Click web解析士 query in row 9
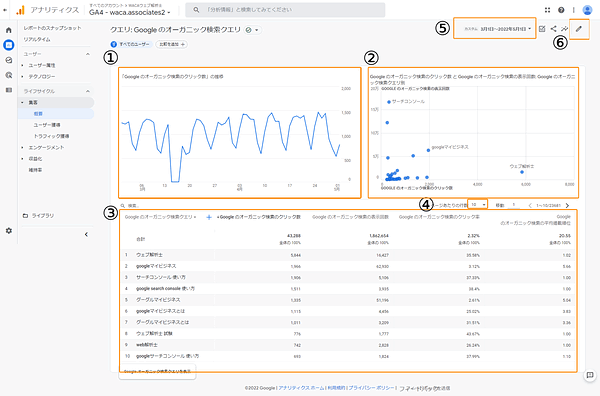Image resolution: width=600 pixels, height=396 pixels. click(x=147, y=345)
